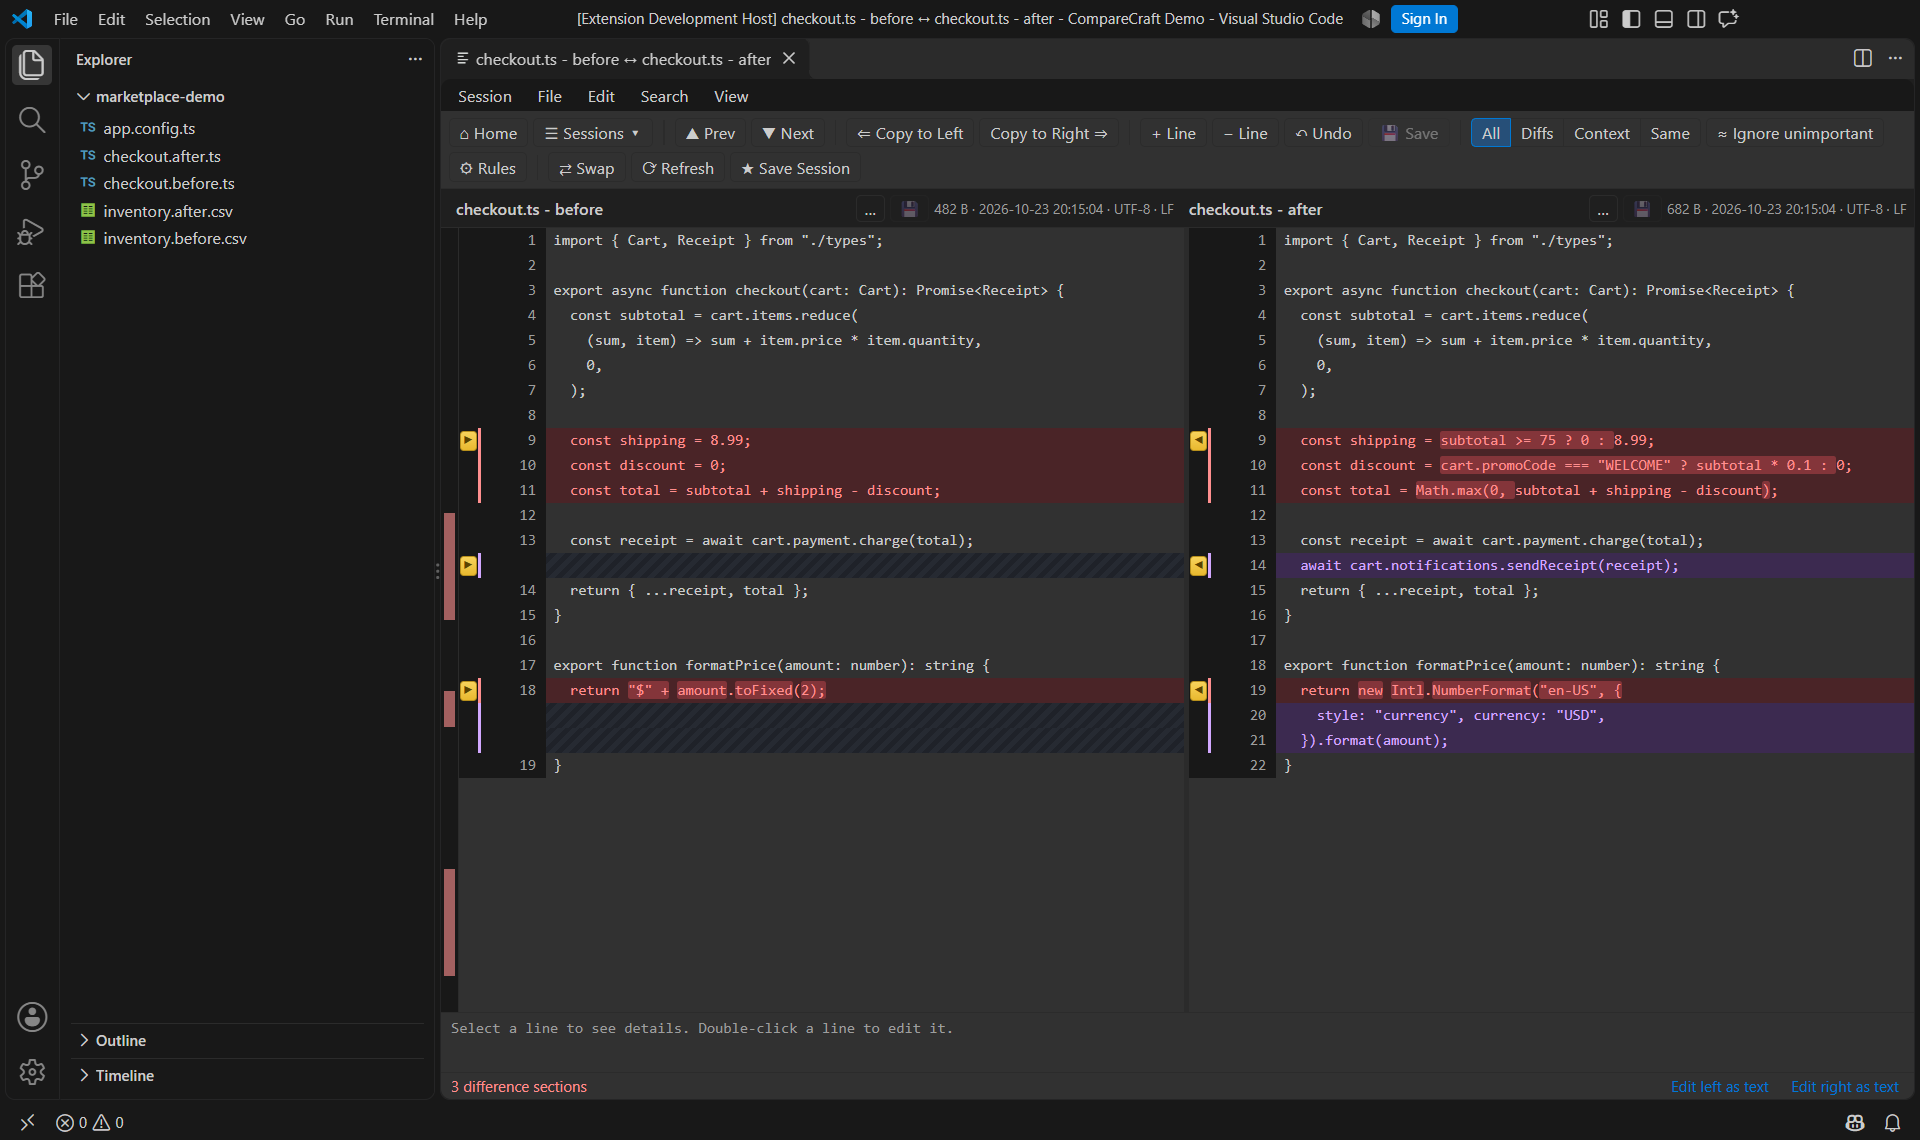Viewport: 1920px width, 1140px height.
Task: Click the difference overview strip beside the left pane
Action: click(x=449, y=620)
